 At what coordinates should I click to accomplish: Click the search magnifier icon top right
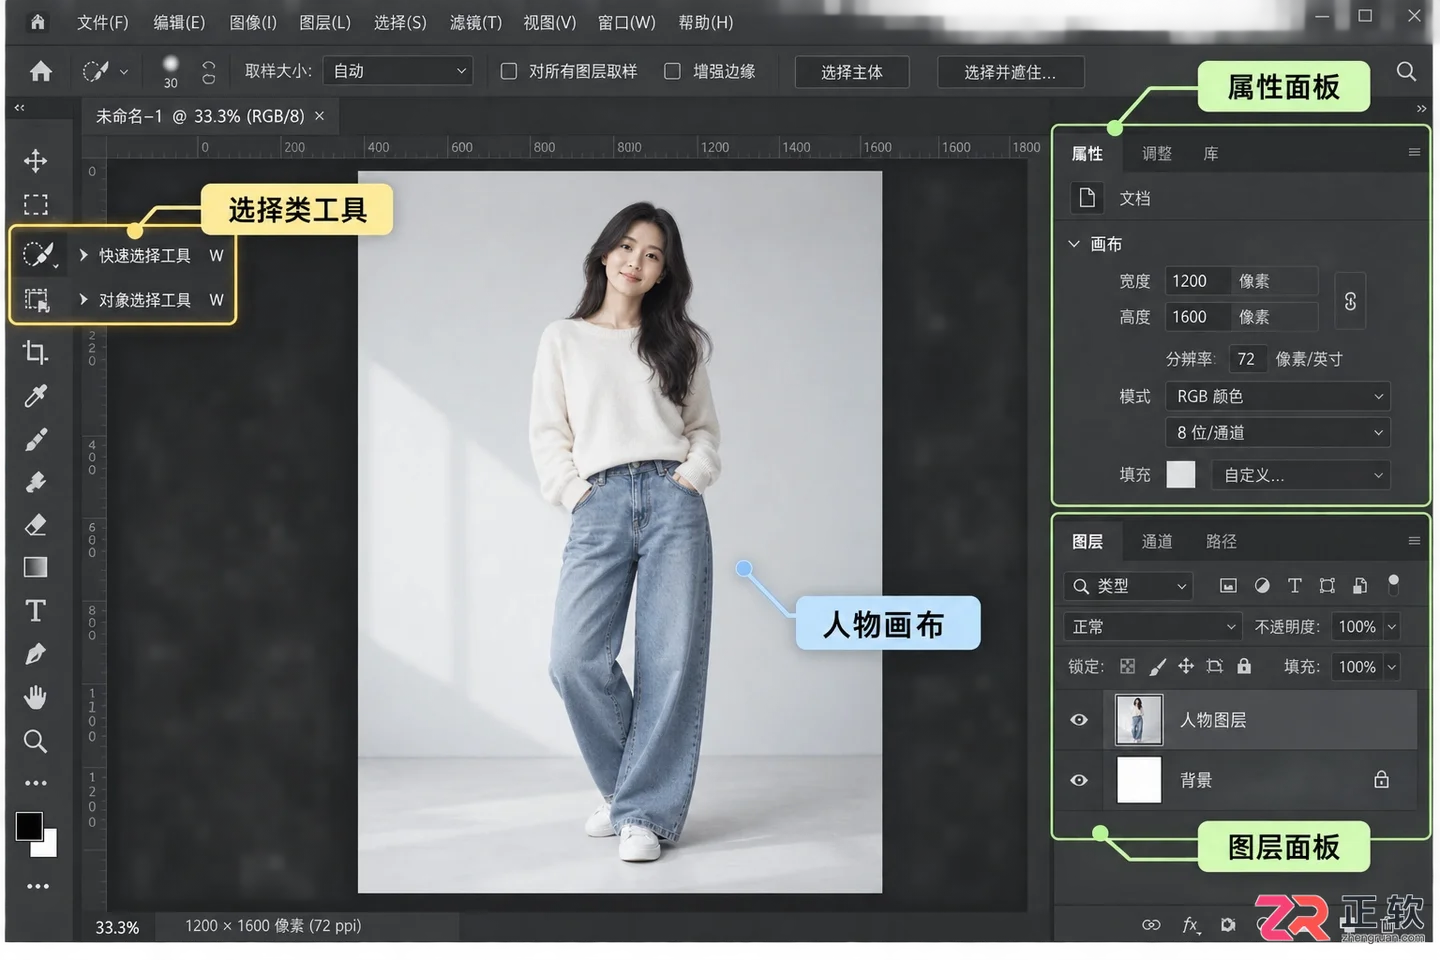[1406, 71]
